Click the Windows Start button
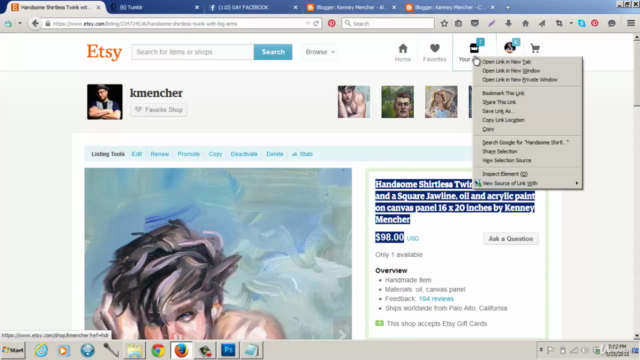The image size is (640, 360). [x=13, y=350]
